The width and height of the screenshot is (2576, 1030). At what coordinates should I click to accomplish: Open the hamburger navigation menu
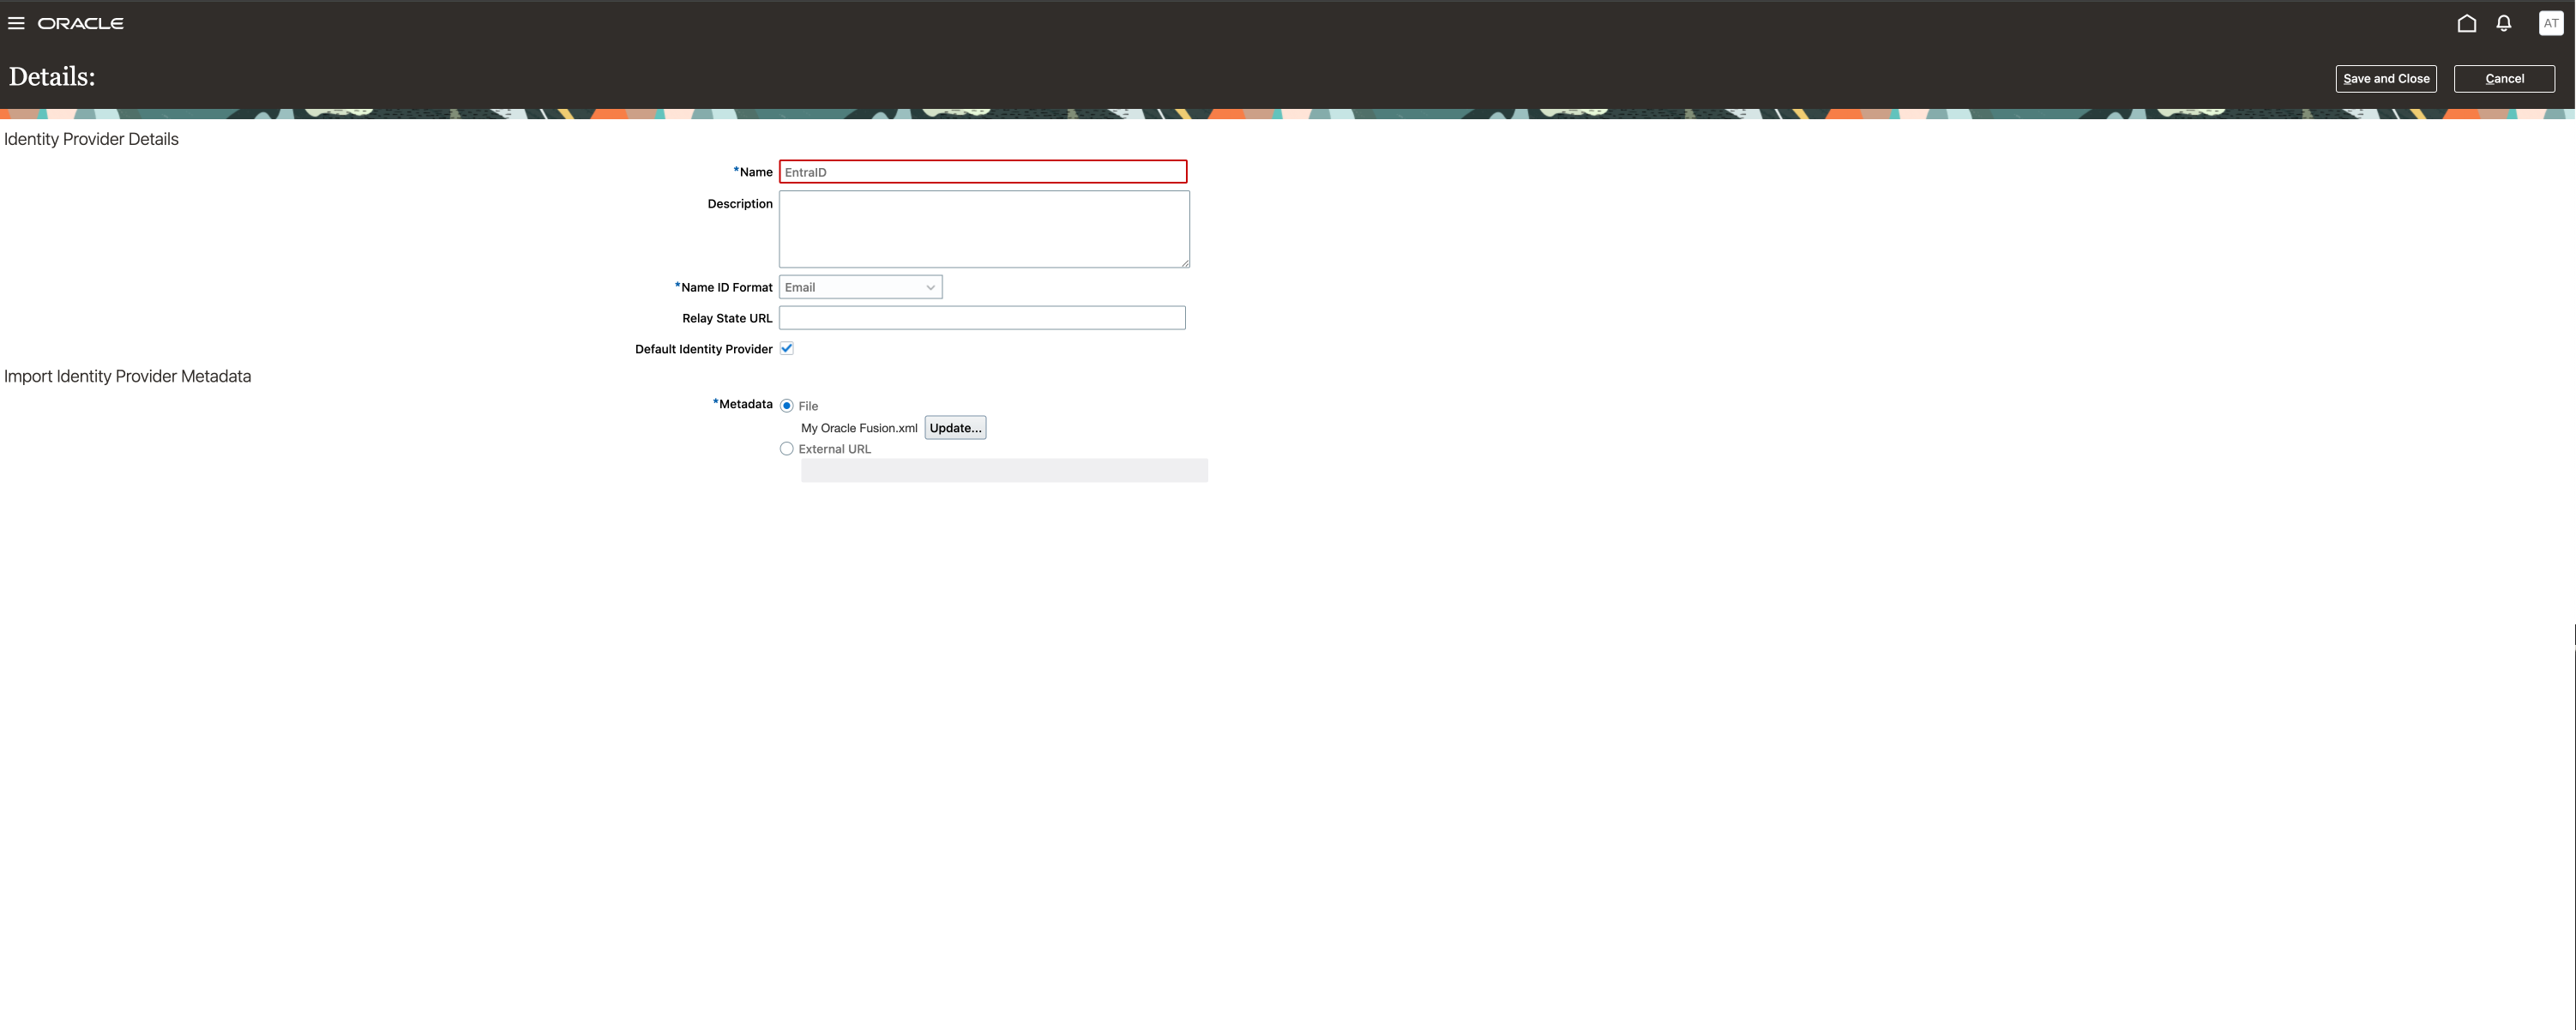(16, 23)
